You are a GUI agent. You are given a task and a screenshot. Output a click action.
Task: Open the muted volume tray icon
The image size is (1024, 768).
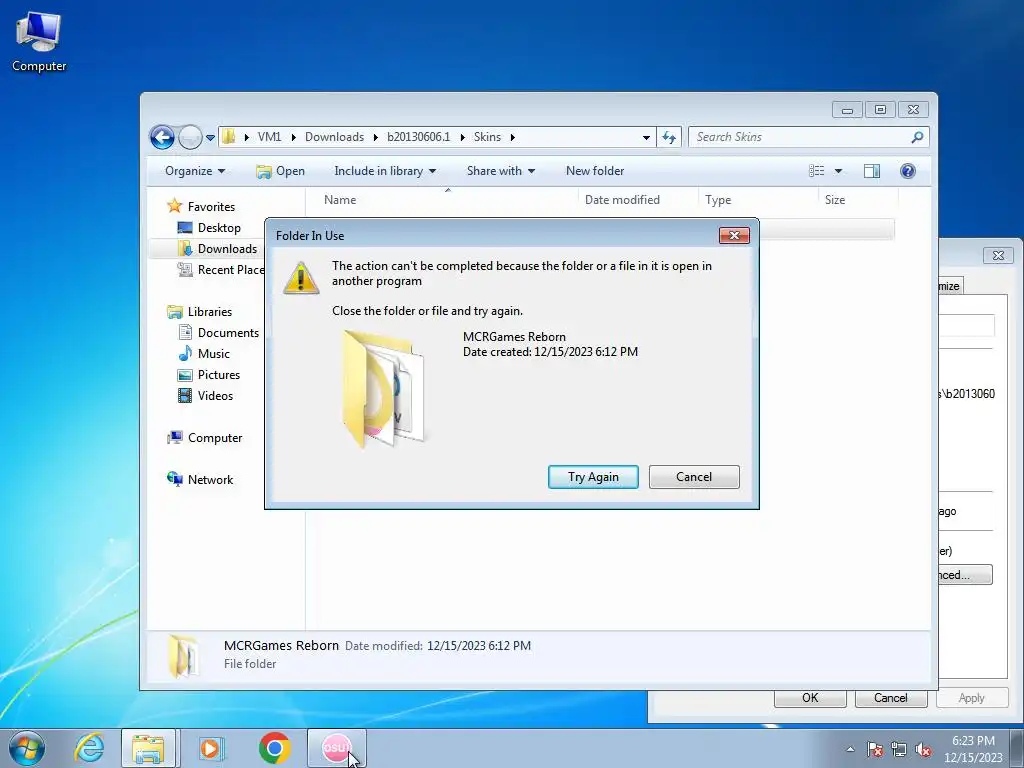pyautogui.click(x=923, y=749)
